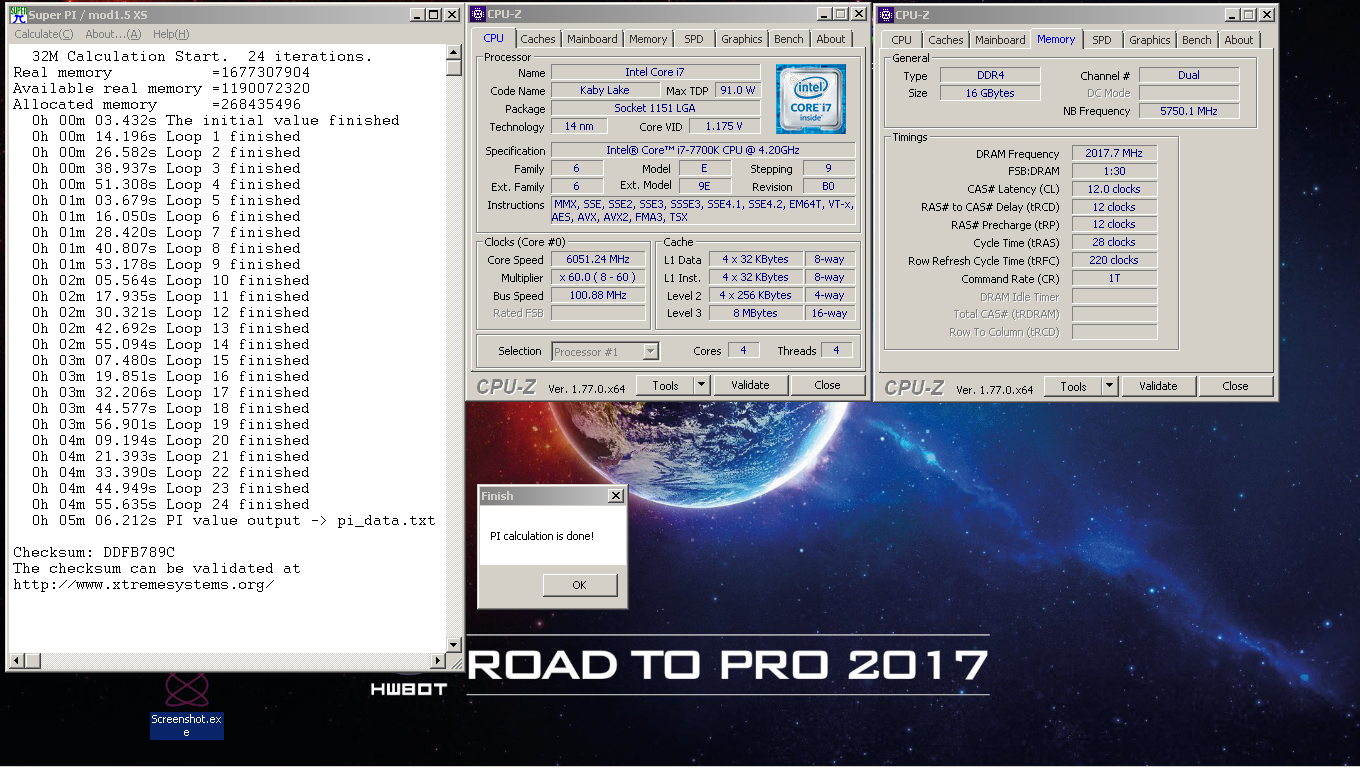Click the Checksum: DDFB789C line
The width and height of the screenshot is (1360, 768).
coord(94,552)
